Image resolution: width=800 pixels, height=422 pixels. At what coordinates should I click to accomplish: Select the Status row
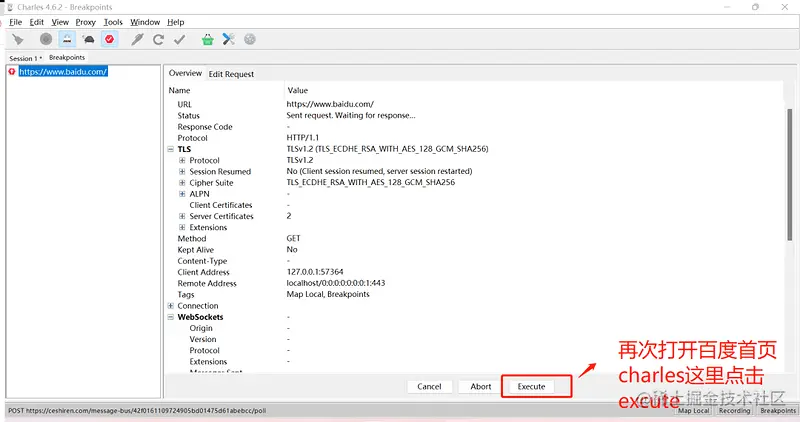tap(475, 116)
